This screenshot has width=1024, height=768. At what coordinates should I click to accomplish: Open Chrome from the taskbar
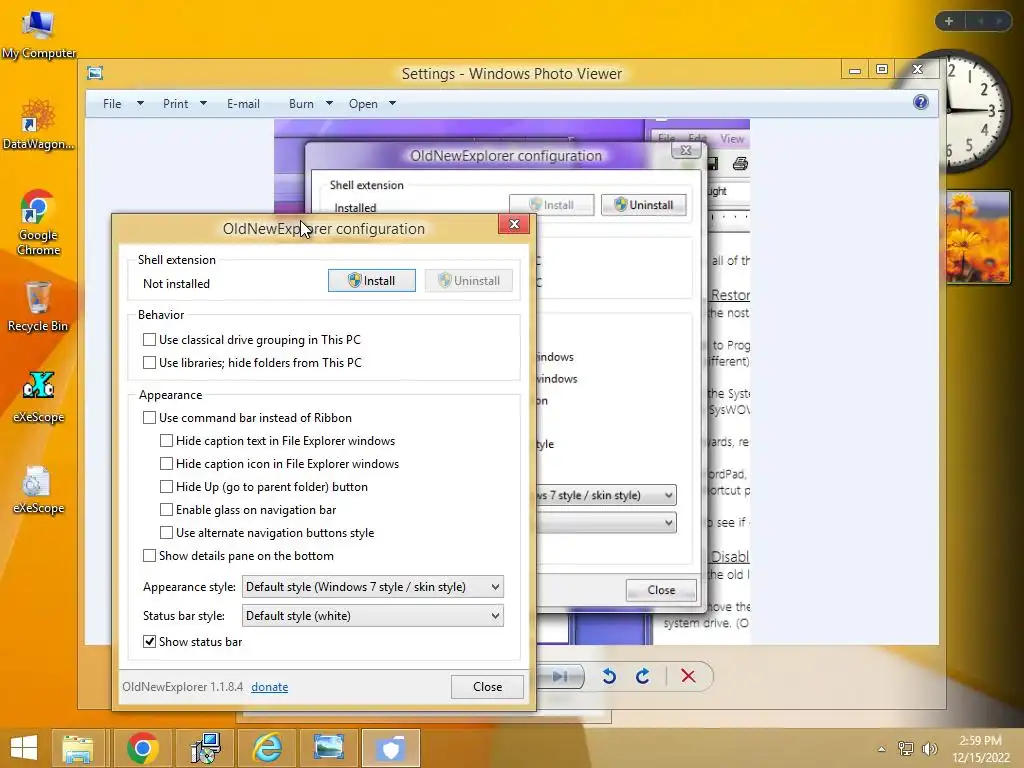coord(142,748)
